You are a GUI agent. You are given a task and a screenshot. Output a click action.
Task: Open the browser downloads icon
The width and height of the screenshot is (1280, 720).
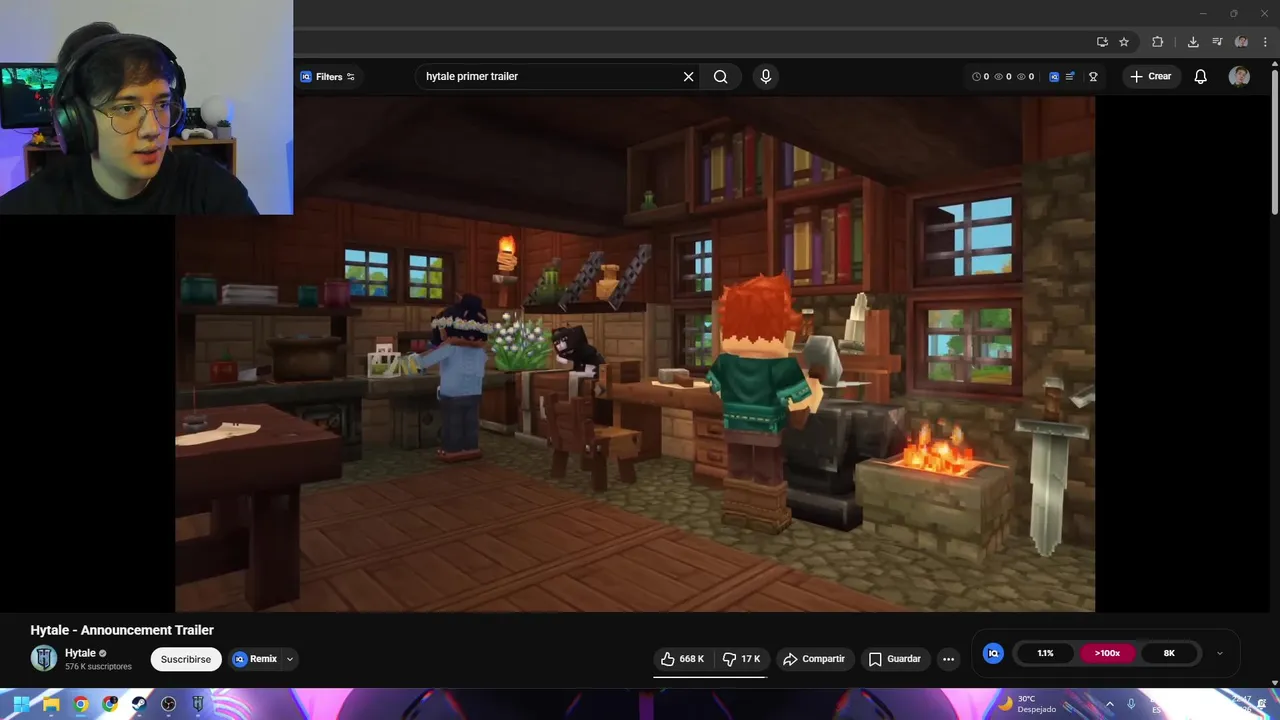click(x=1193, y=42)
